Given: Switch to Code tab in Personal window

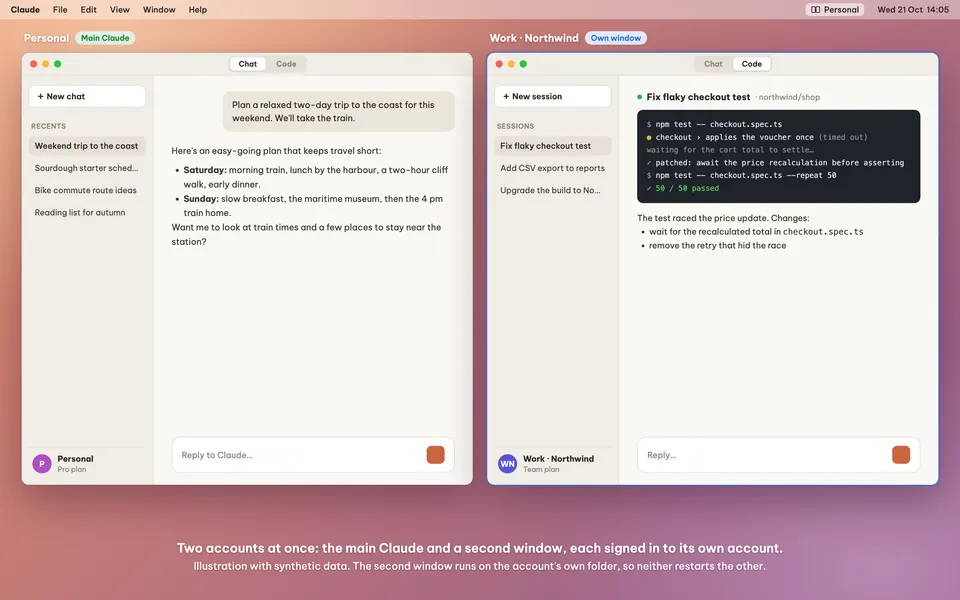Looking at the screenshot, I should [x=286, y=64].
